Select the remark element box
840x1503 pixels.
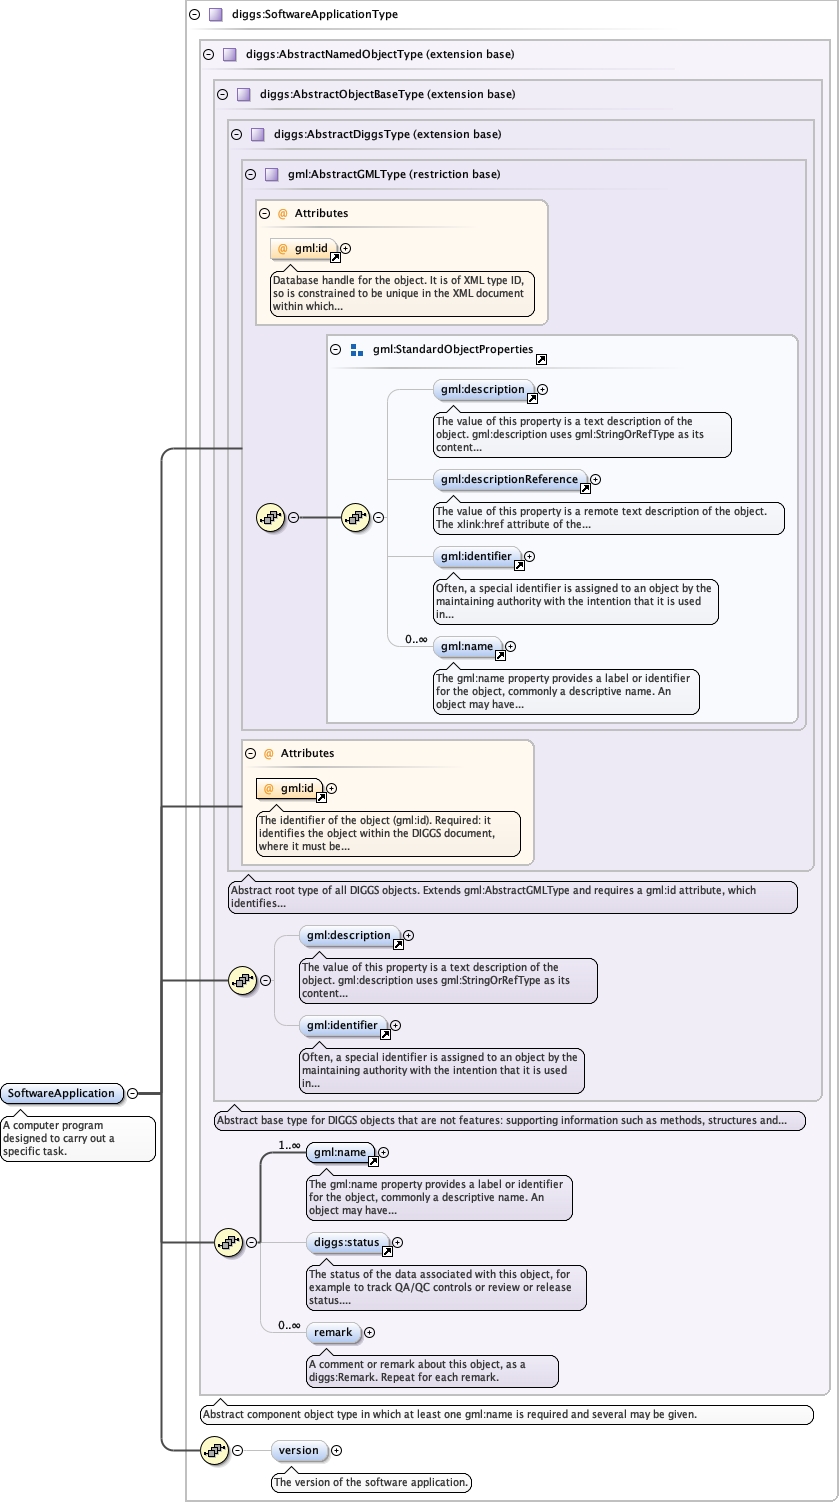click(x=333, y=1332)
